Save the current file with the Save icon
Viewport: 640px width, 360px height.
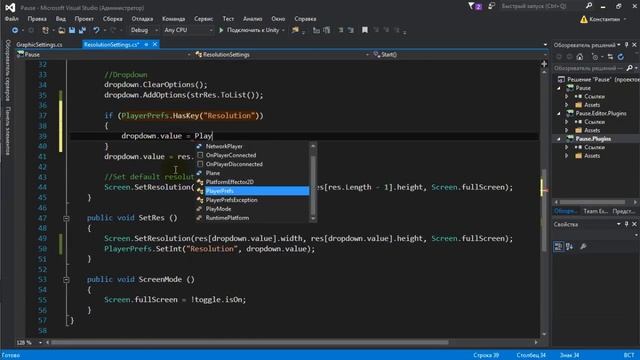72,30
